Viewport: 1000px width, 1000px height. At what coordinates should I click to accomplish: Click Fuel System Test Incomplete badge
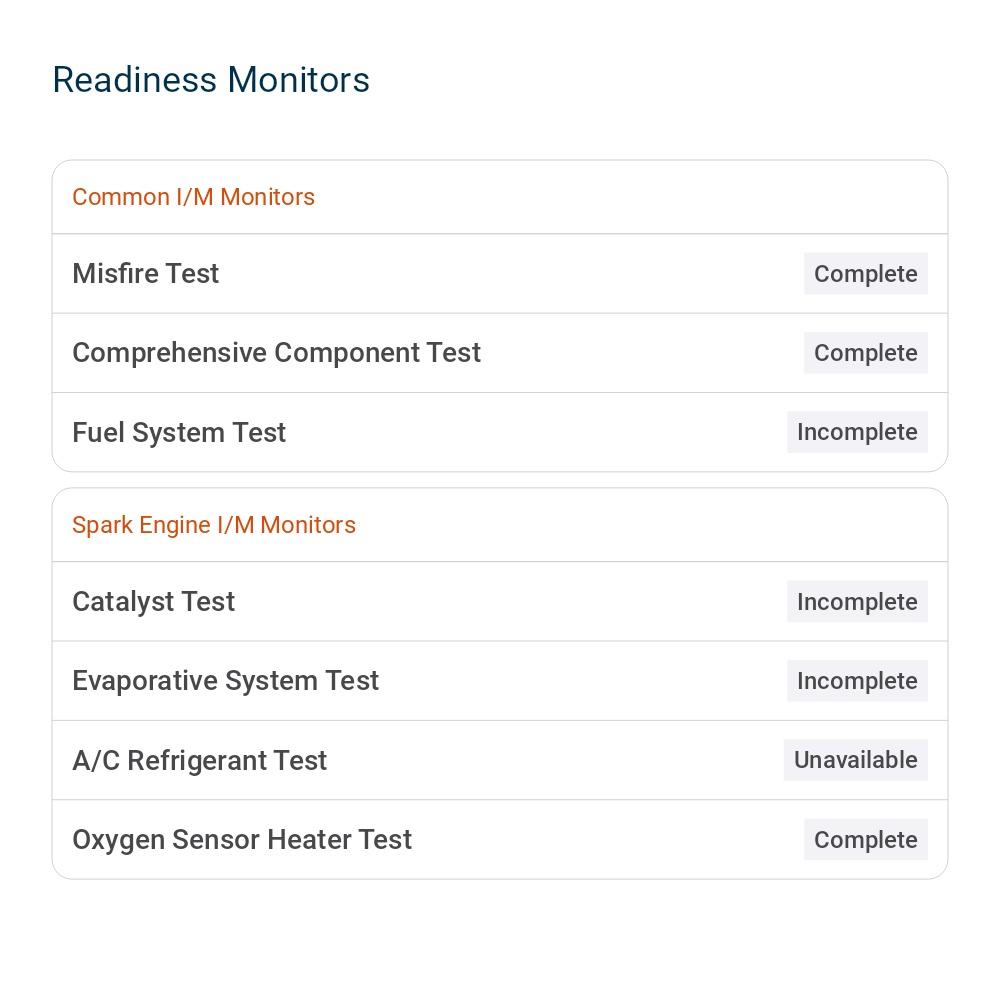(x=857, y=432)
